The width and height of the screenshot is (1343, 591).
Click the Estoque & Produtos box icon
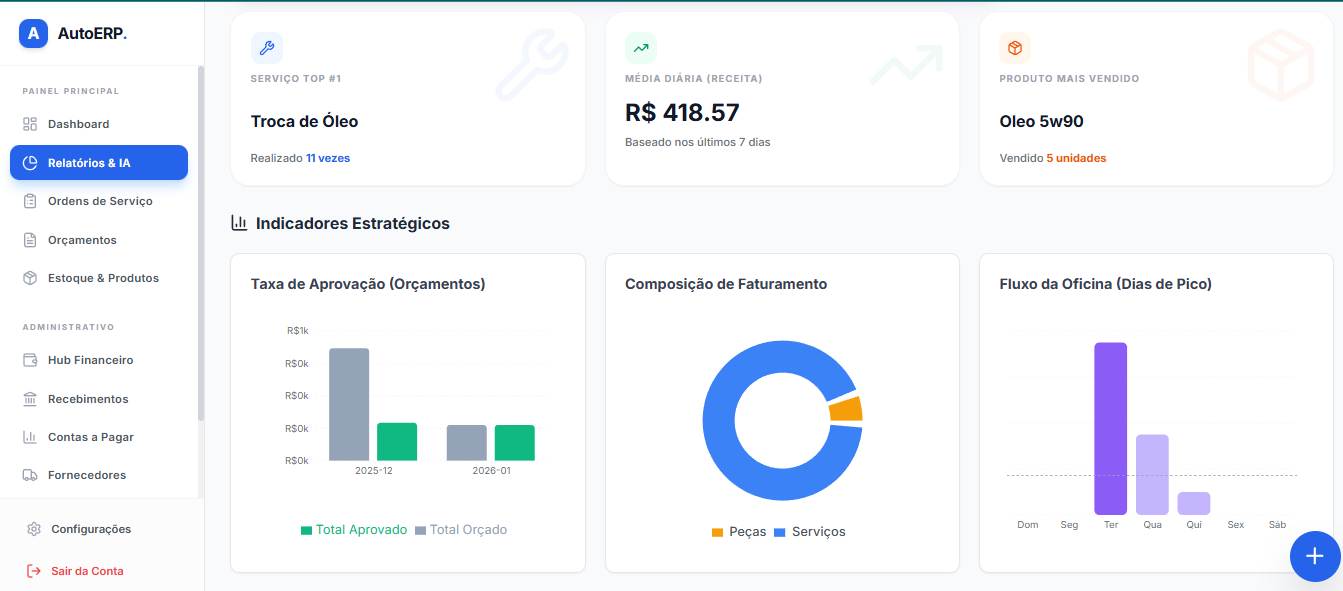point(30,278)
